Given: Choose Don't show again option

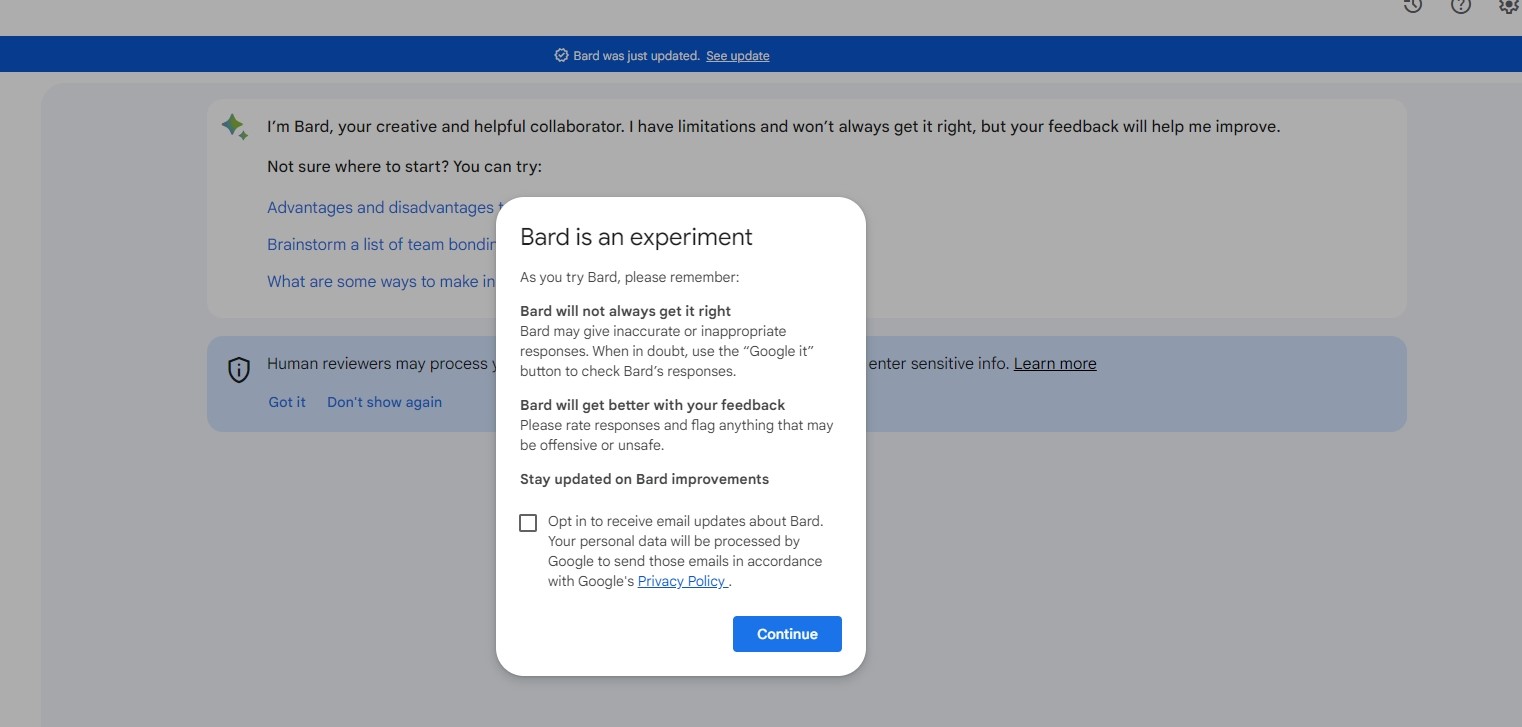Looking at the screenshot, I should click(384, 402).
